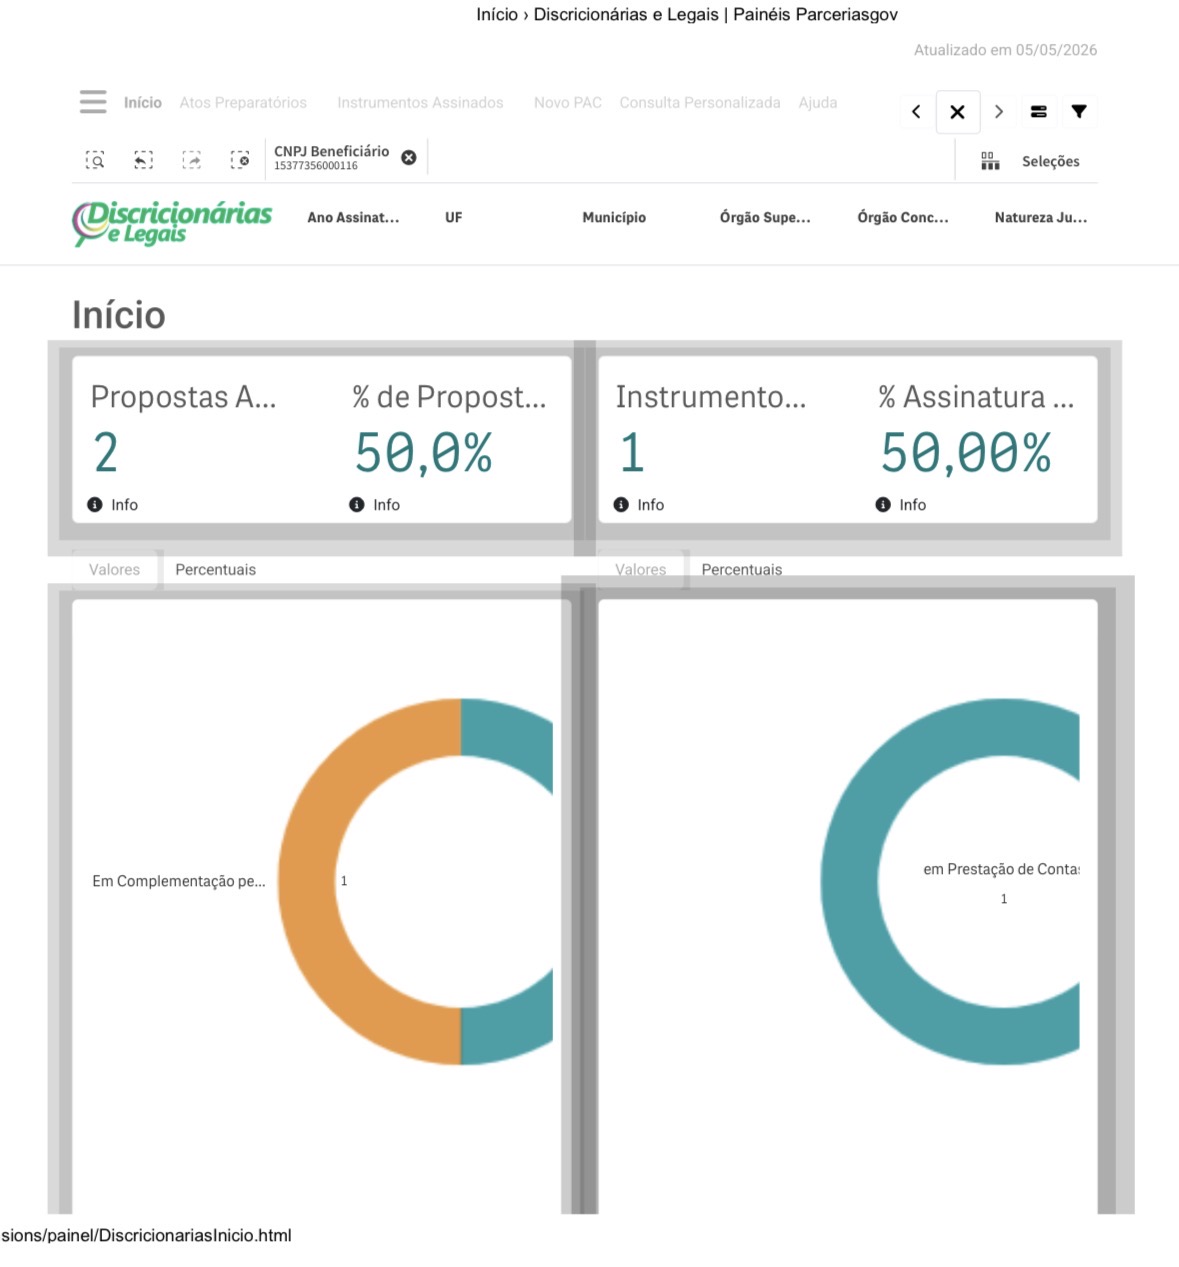The height and width of the screenshot is (1267, 1179).
Task: Click the Discricionárias e Legais logo
Action: (172, 222)
